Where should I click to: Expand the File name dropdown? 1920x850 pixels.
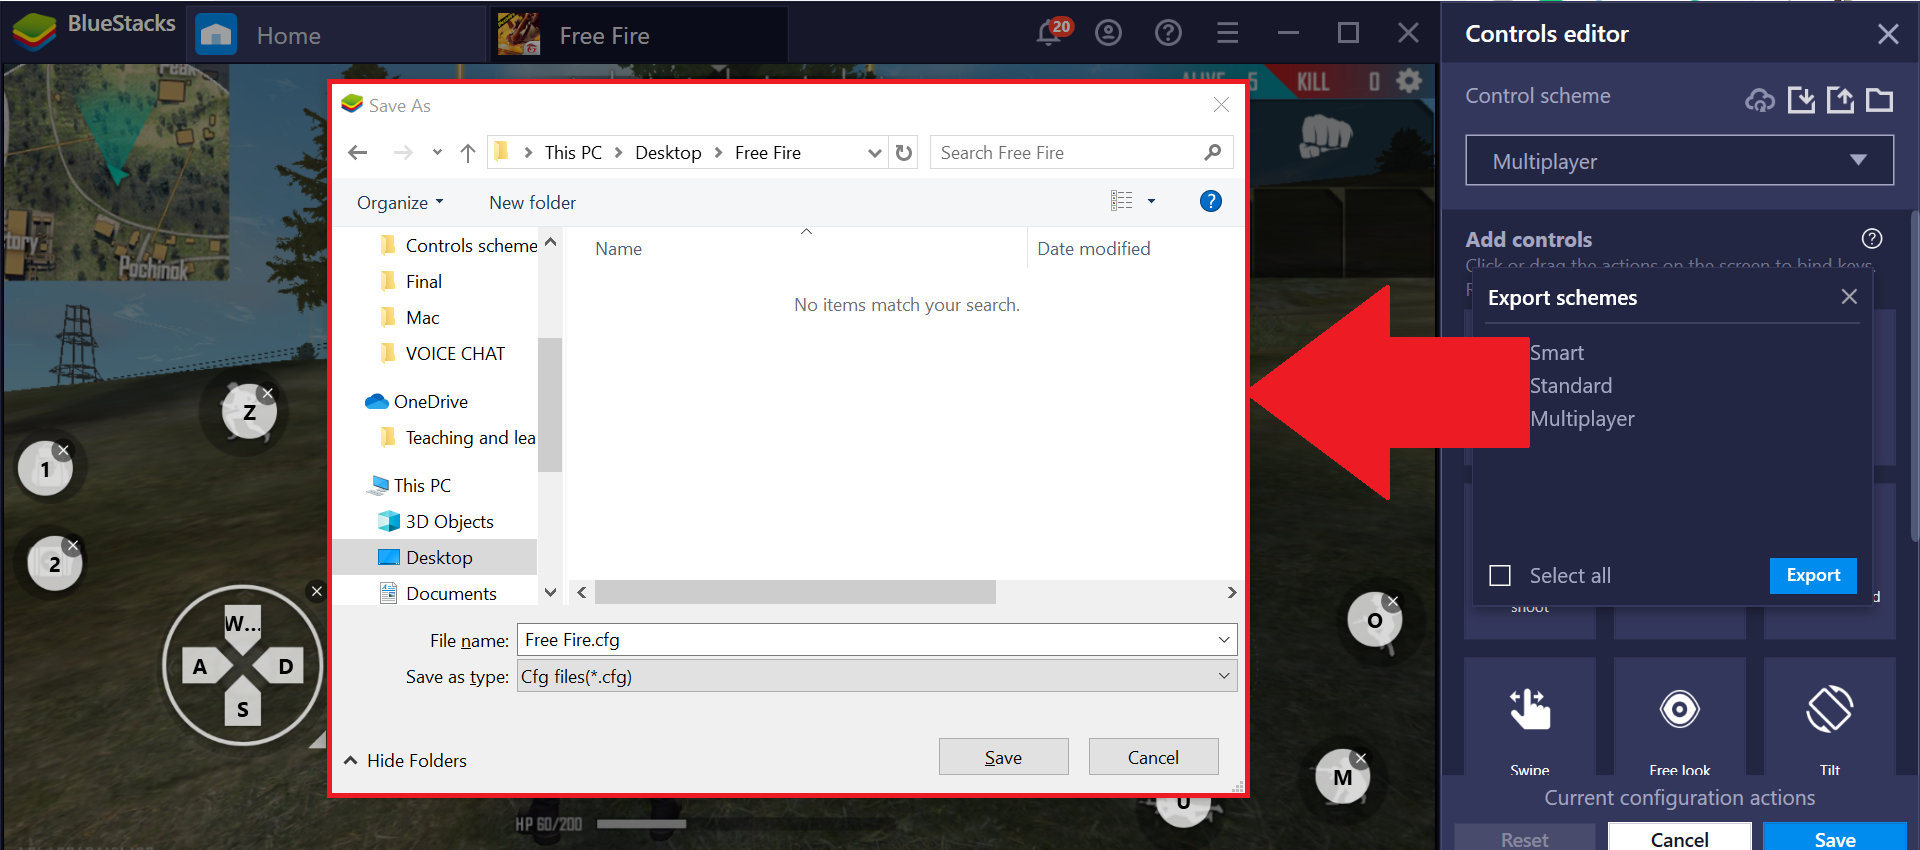click(1224, 640)
